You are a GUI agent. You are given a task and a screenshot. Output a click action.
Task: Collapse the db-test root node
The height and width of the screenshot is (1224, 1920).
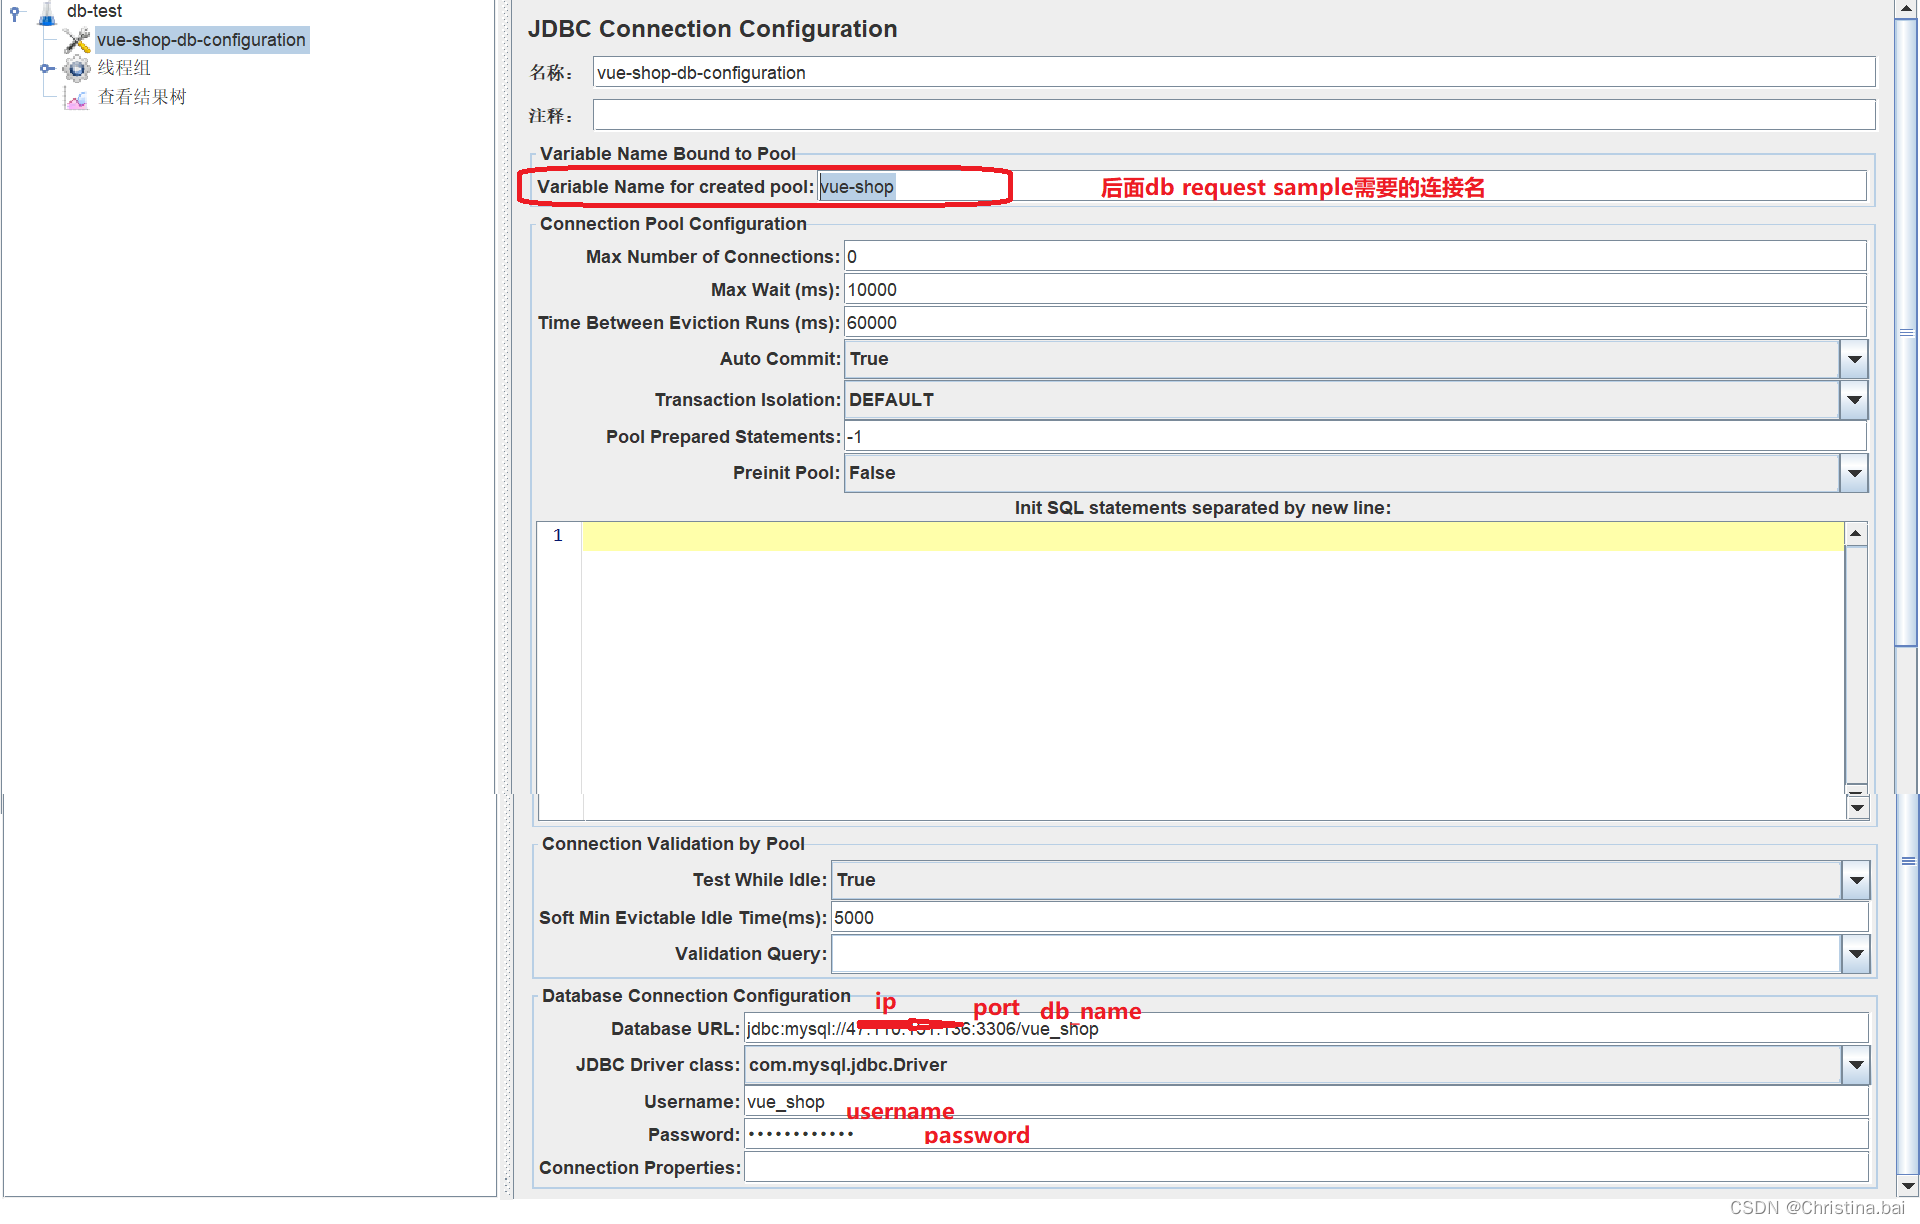click(15, 13)
